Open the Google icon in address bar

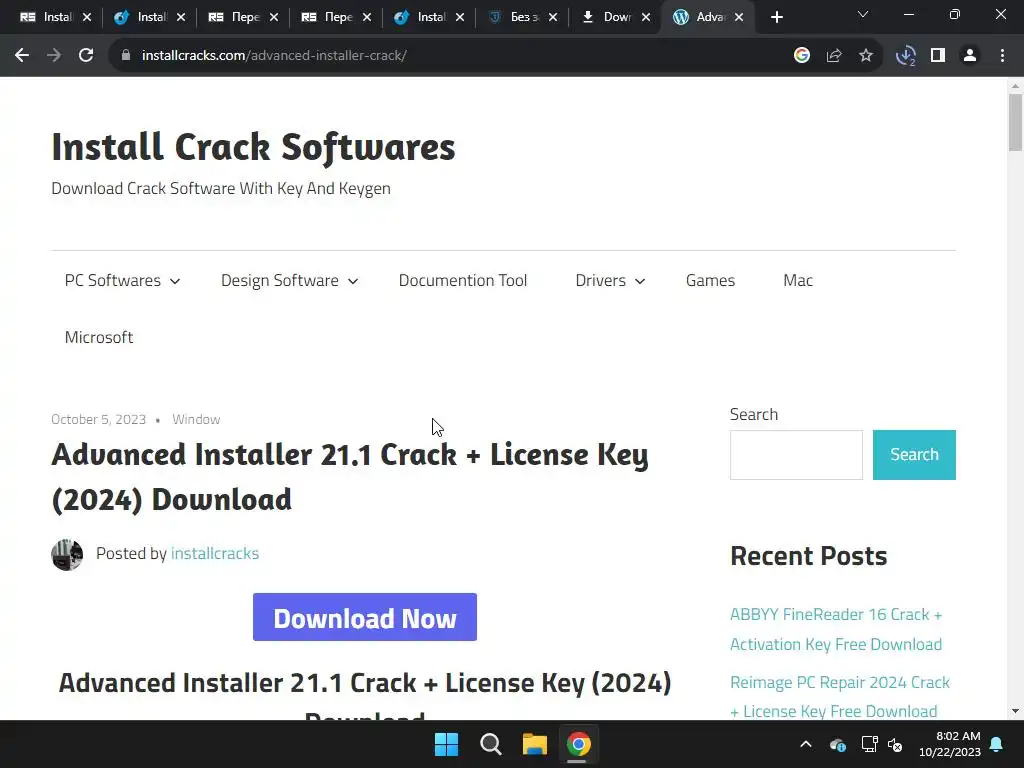click(x=802, y=56)
